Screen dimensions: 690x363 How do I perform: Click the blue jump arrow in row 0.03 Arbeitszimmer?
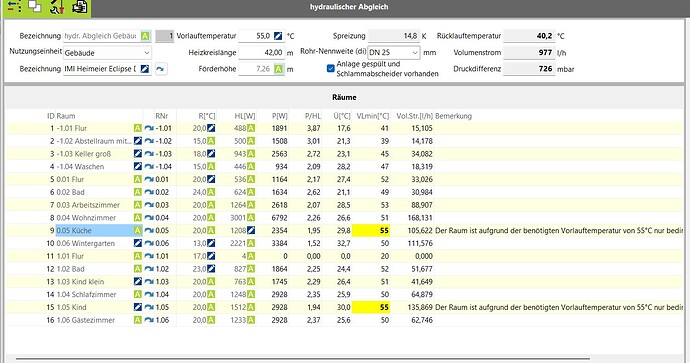(149, 205)
